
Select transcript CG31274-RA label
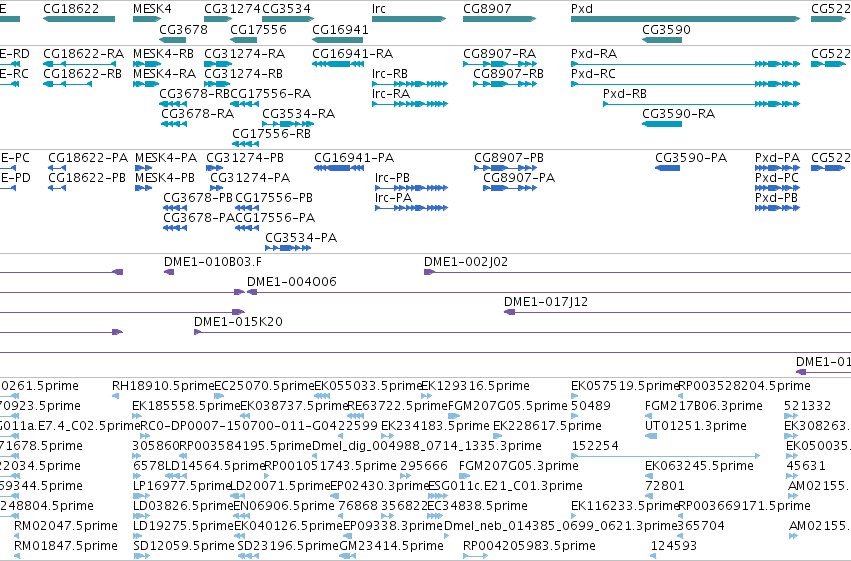[x=245, y=54]
